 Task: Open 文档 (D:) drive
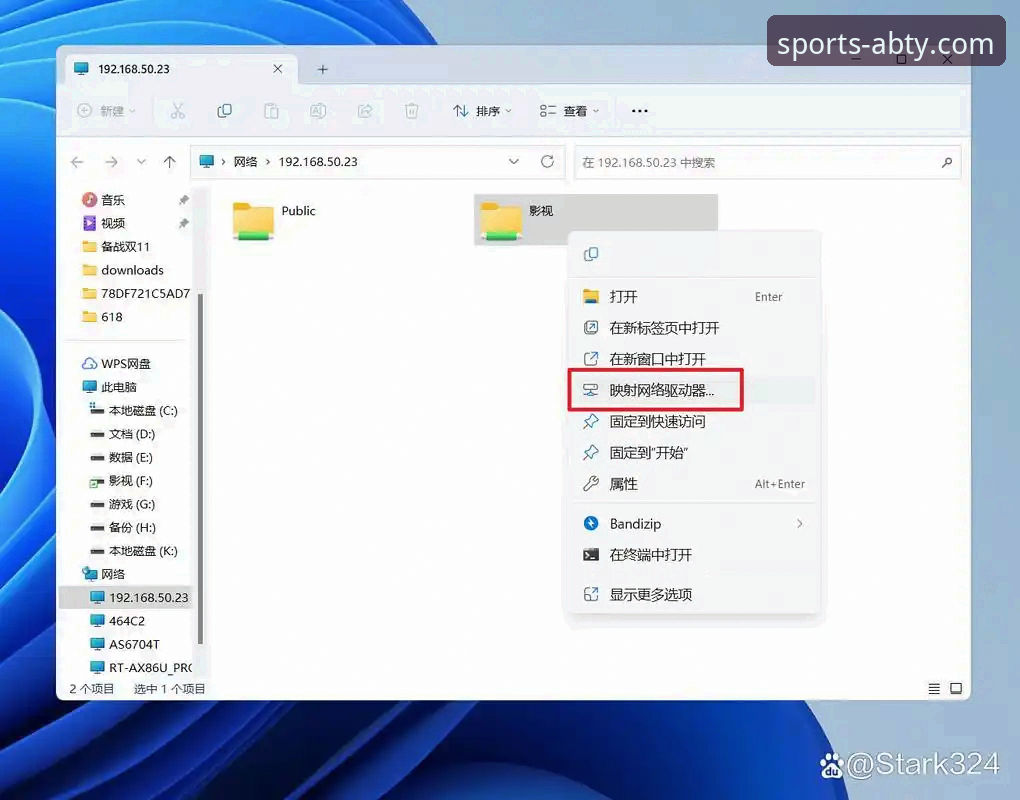coord(122,434)
